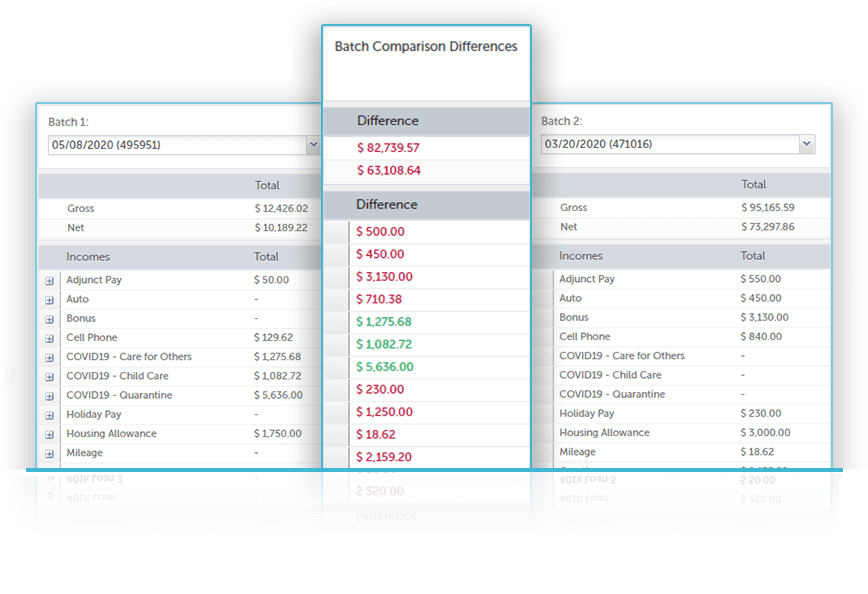Expand COVID19 - Quarantine row in Batch 1
This screenshot has height=594, width=868.
point(50,396)
